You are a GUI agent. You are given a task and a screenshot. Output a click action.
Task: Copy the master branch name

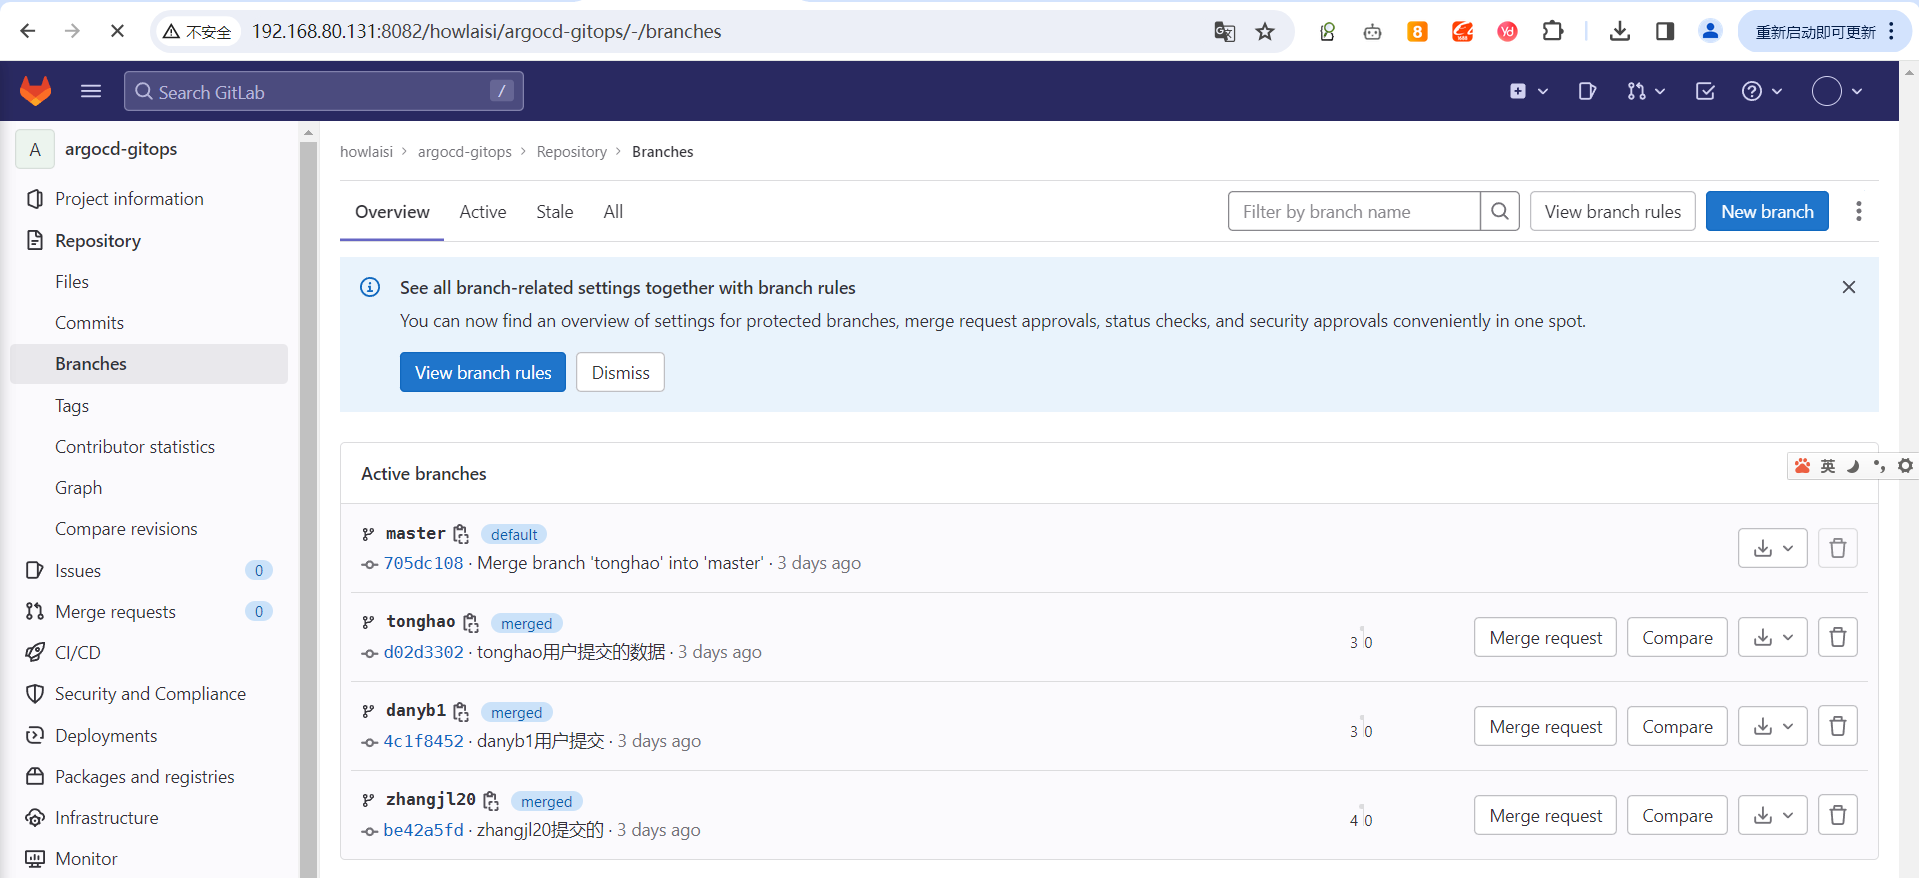point(461,534)
